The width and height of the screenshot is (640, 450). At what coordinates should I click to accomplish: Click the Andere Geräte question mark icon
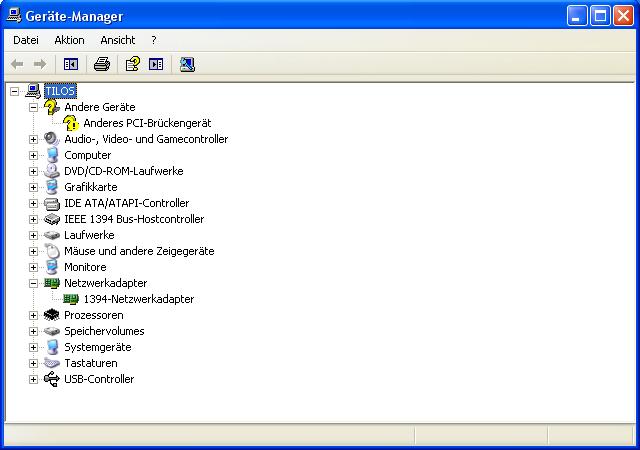click(x=52, y=107)
